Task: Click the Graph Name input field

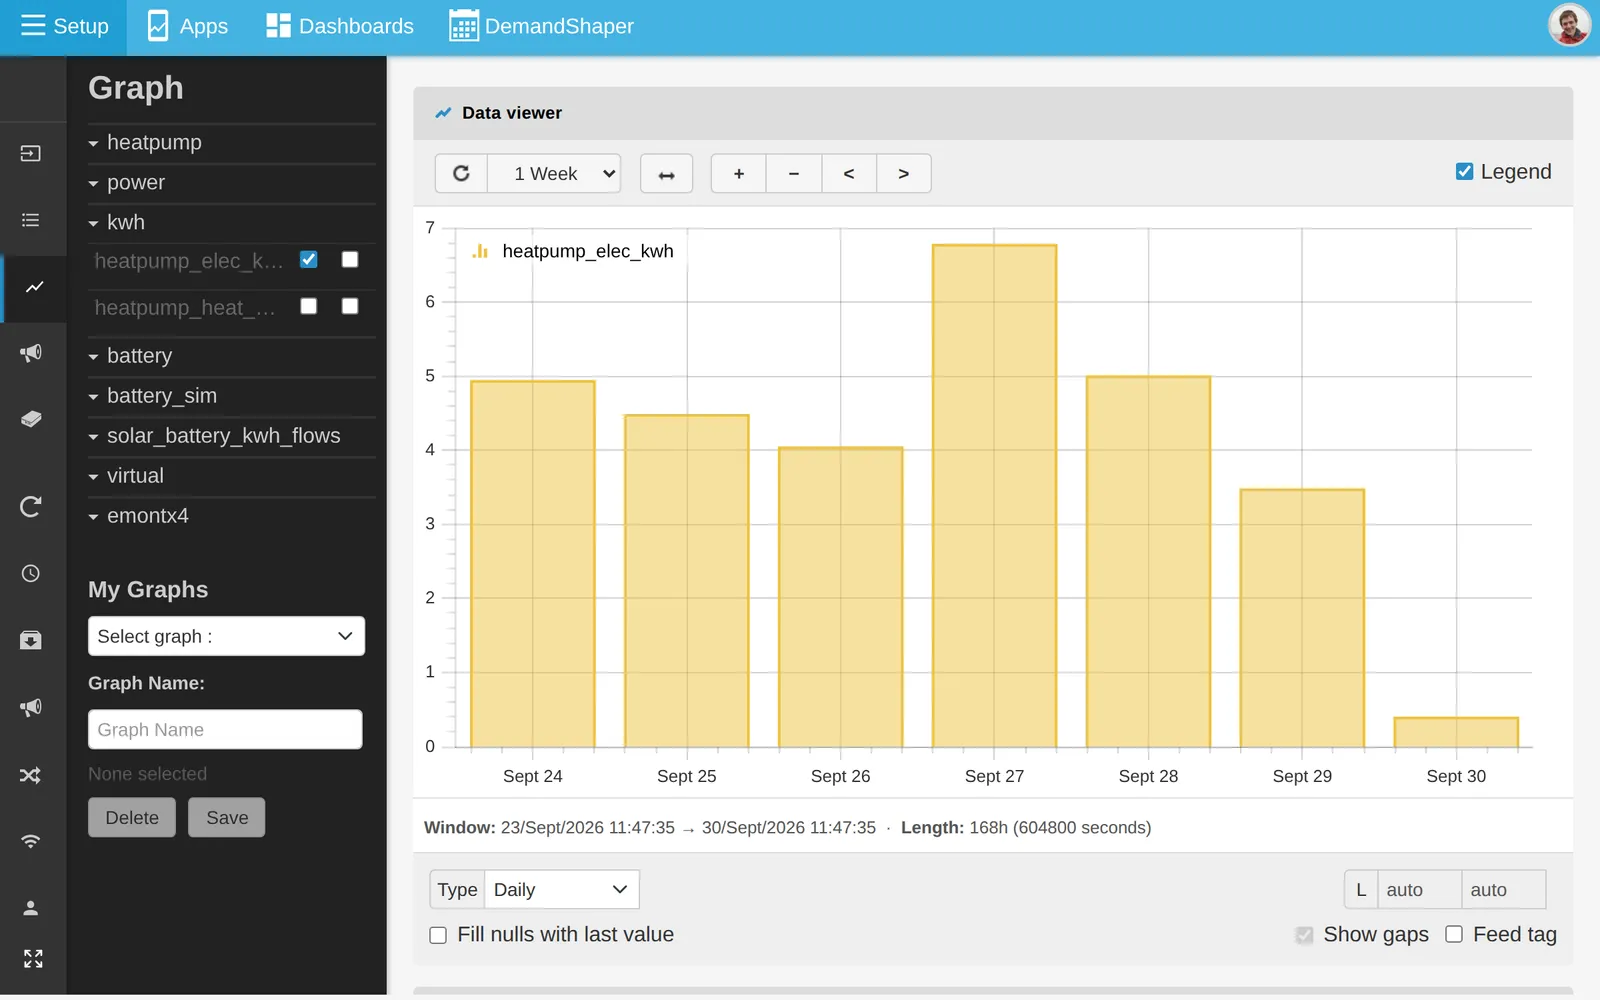Action: [225, 729]
